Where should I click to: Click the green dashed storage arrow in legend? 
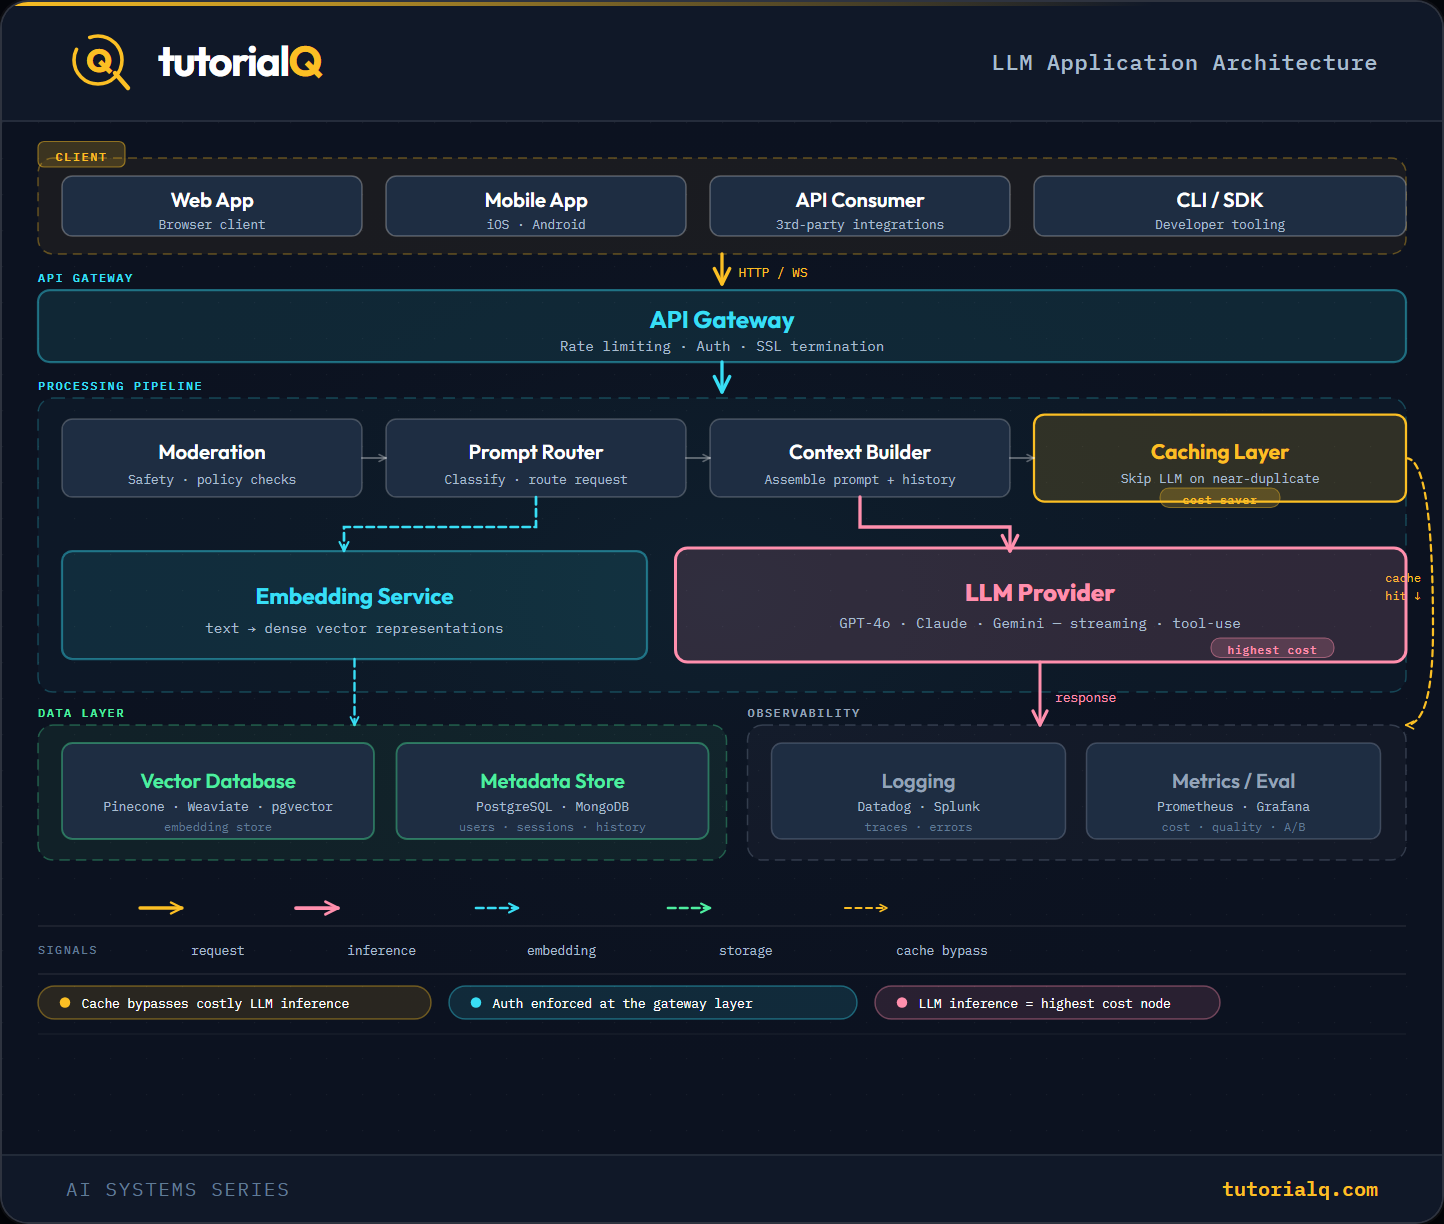point(689,908)
